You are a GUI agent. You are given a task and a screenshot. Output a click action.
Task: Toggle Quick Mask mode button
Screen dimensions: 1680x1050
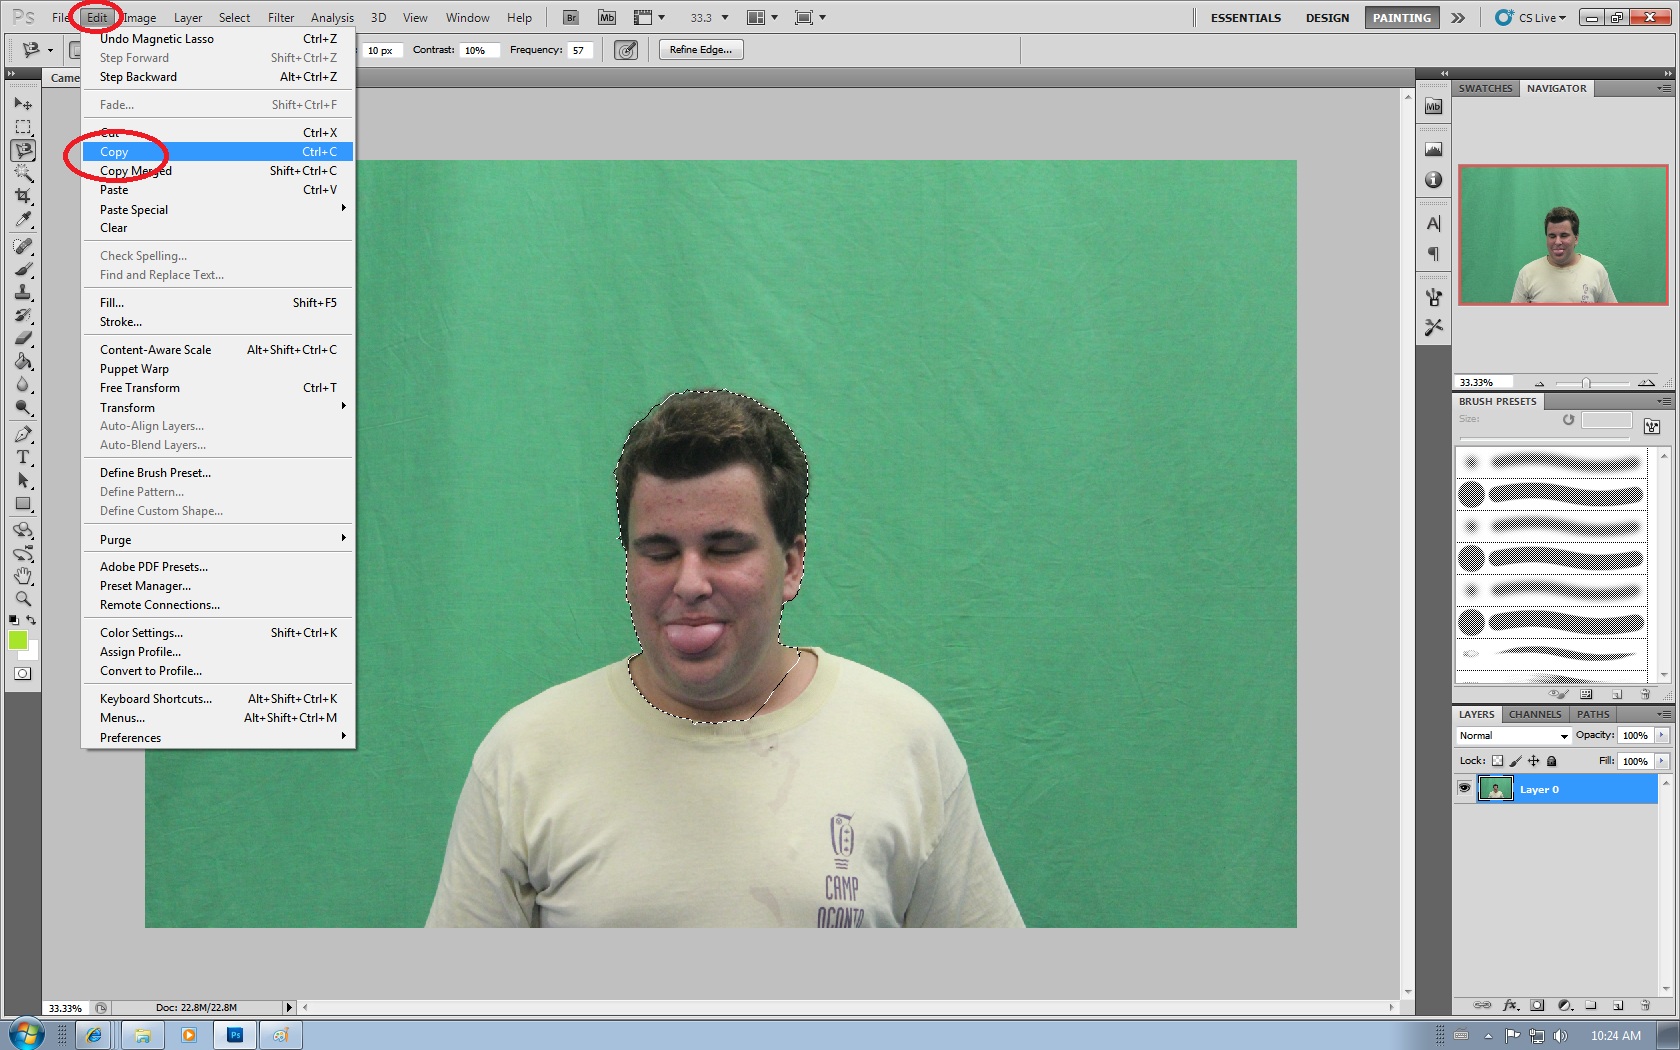pos(22,674)
